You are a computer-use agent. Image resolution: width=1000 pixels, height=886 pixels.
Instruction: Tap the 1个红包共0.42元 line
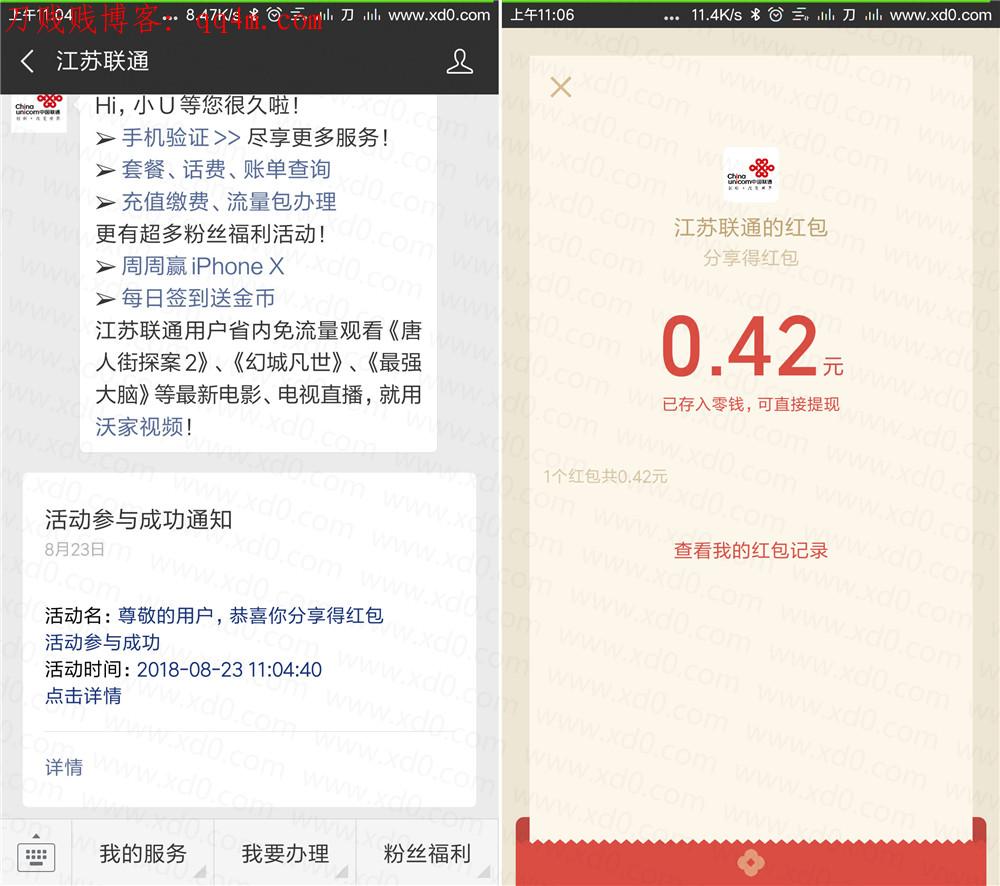(605, 476)
